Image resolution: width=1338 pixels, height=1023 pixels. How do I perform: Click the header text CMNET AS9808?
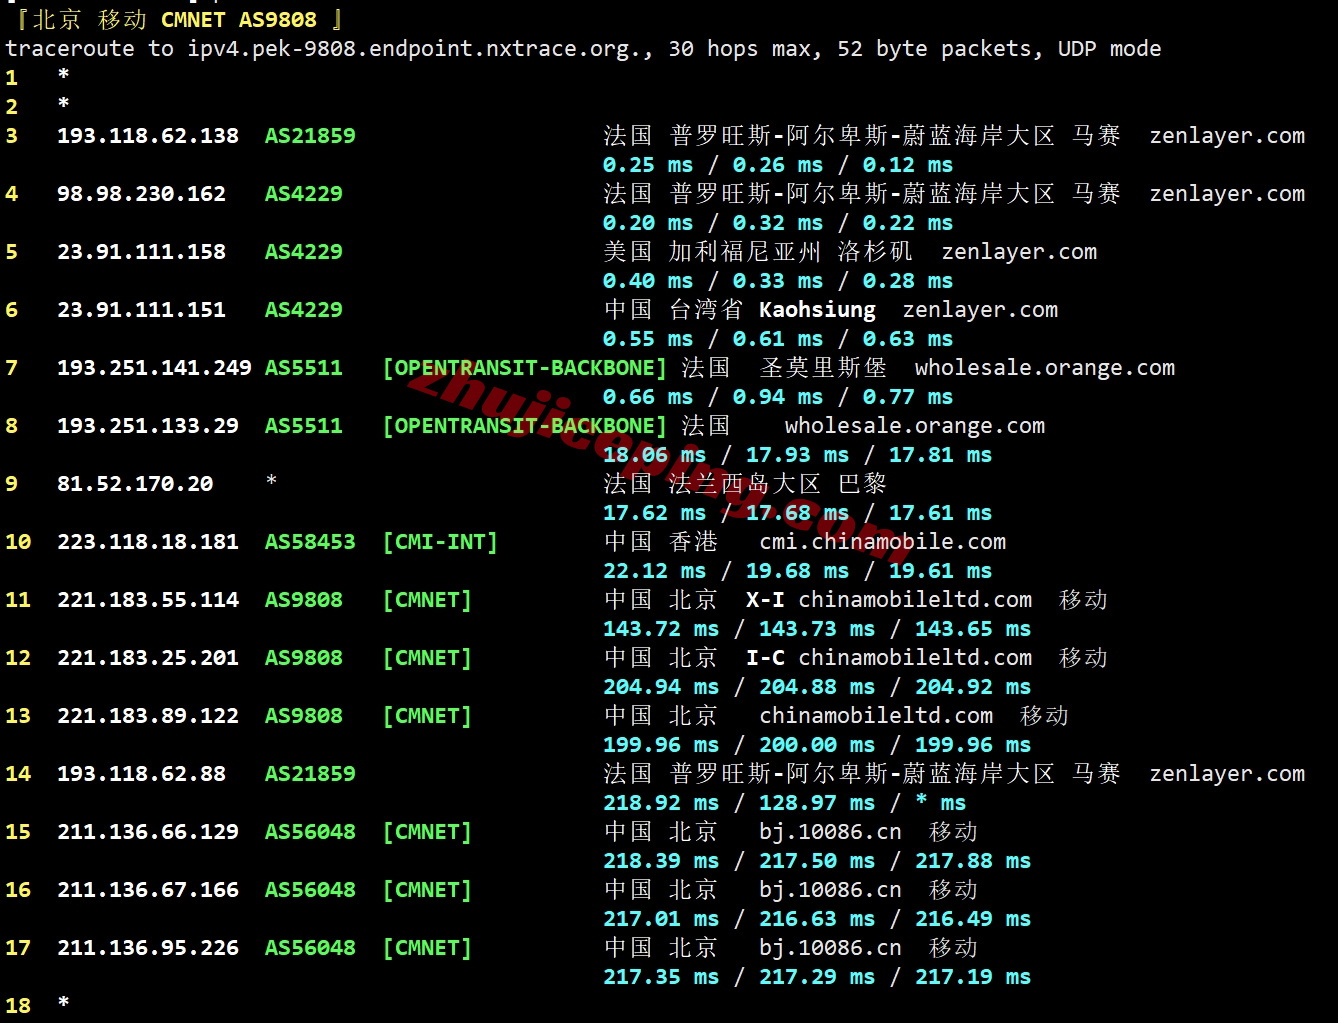238,20
